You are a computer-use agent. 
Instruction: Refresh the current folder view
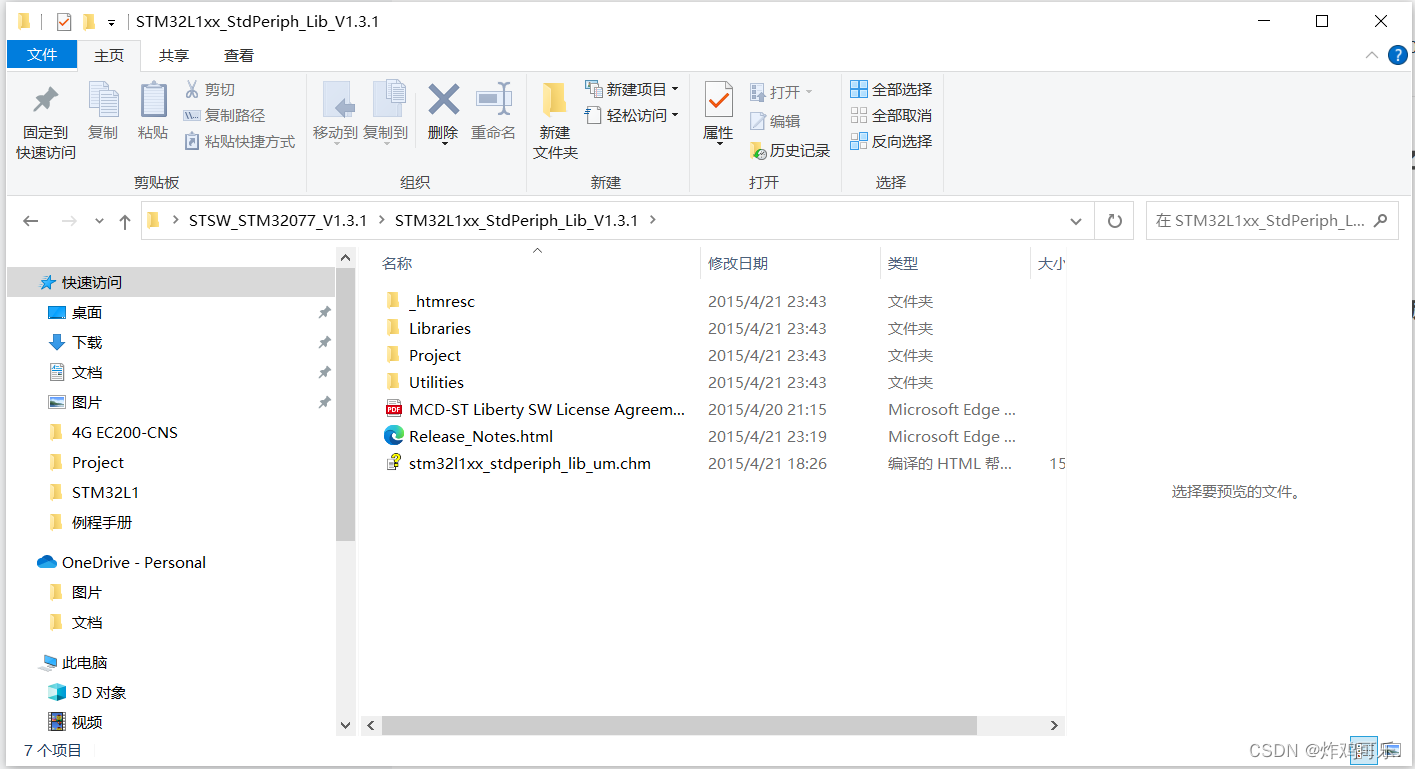click(1114, 221)
